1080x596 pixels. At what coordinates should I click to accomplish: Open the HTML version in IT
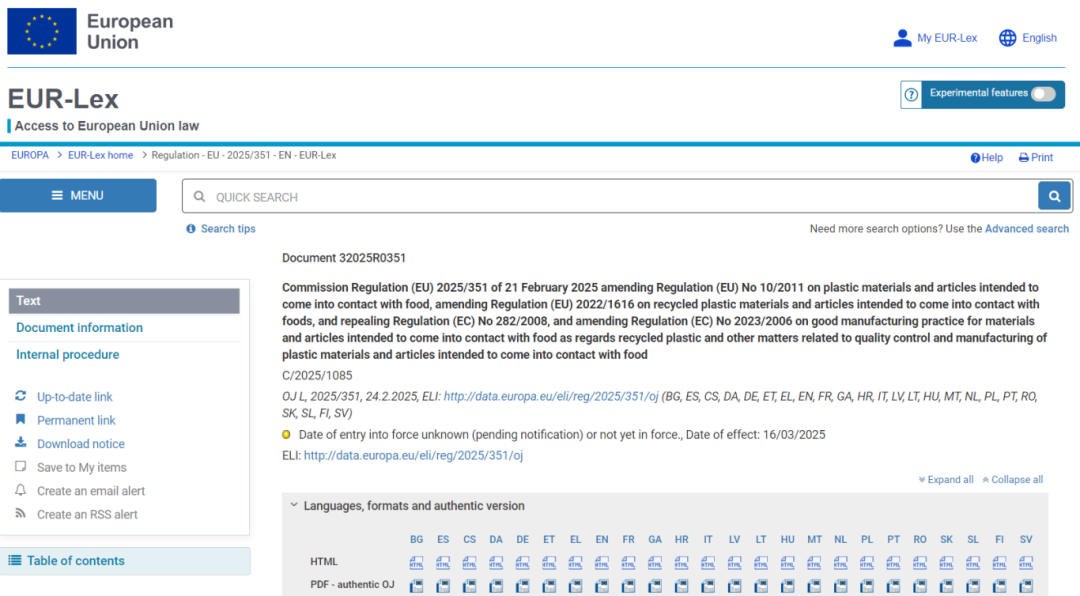coord(708,562)
